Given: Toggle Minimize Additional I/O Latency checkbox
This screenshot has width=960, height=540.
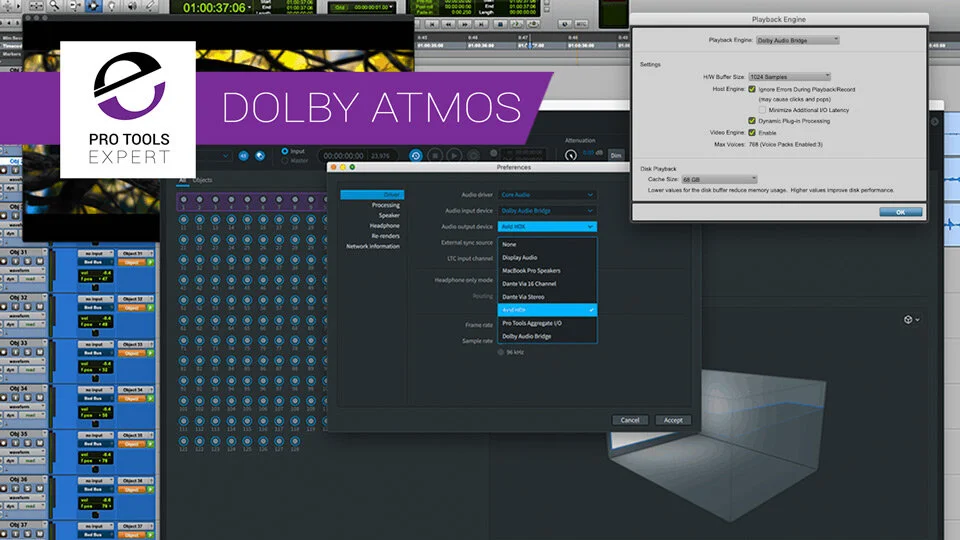Looking at the screenshot, I should pyautogui.click(x=762, y=110).
